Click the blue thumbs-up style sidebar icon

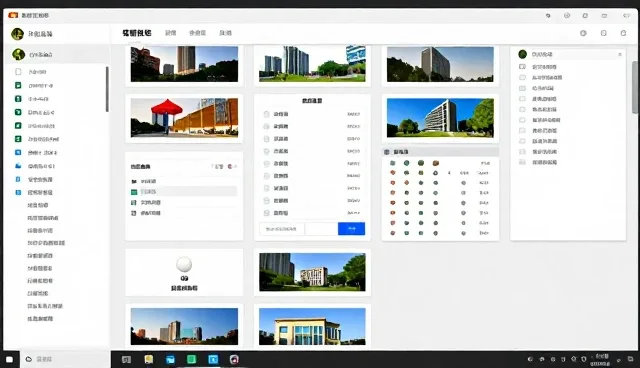pyautogui.click(x=18, y=166)
